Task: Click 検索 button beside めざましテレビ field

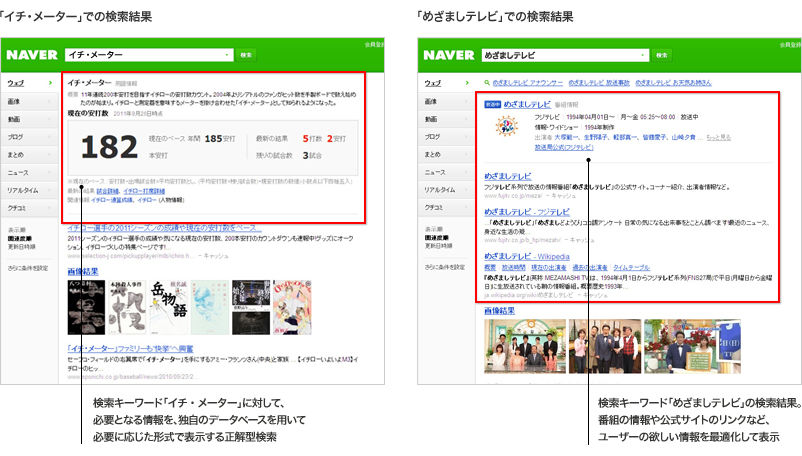Action: [662, 55]
